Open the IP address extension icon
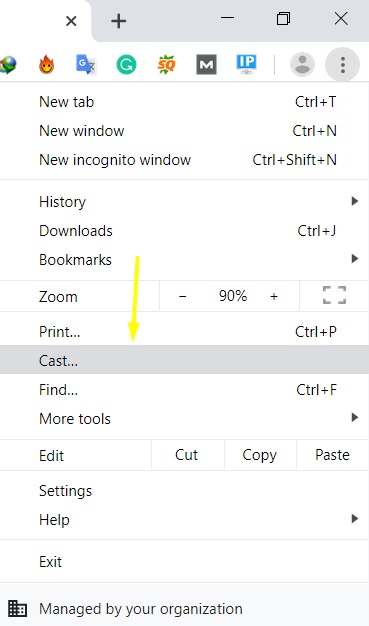 (x=246, y=64)
